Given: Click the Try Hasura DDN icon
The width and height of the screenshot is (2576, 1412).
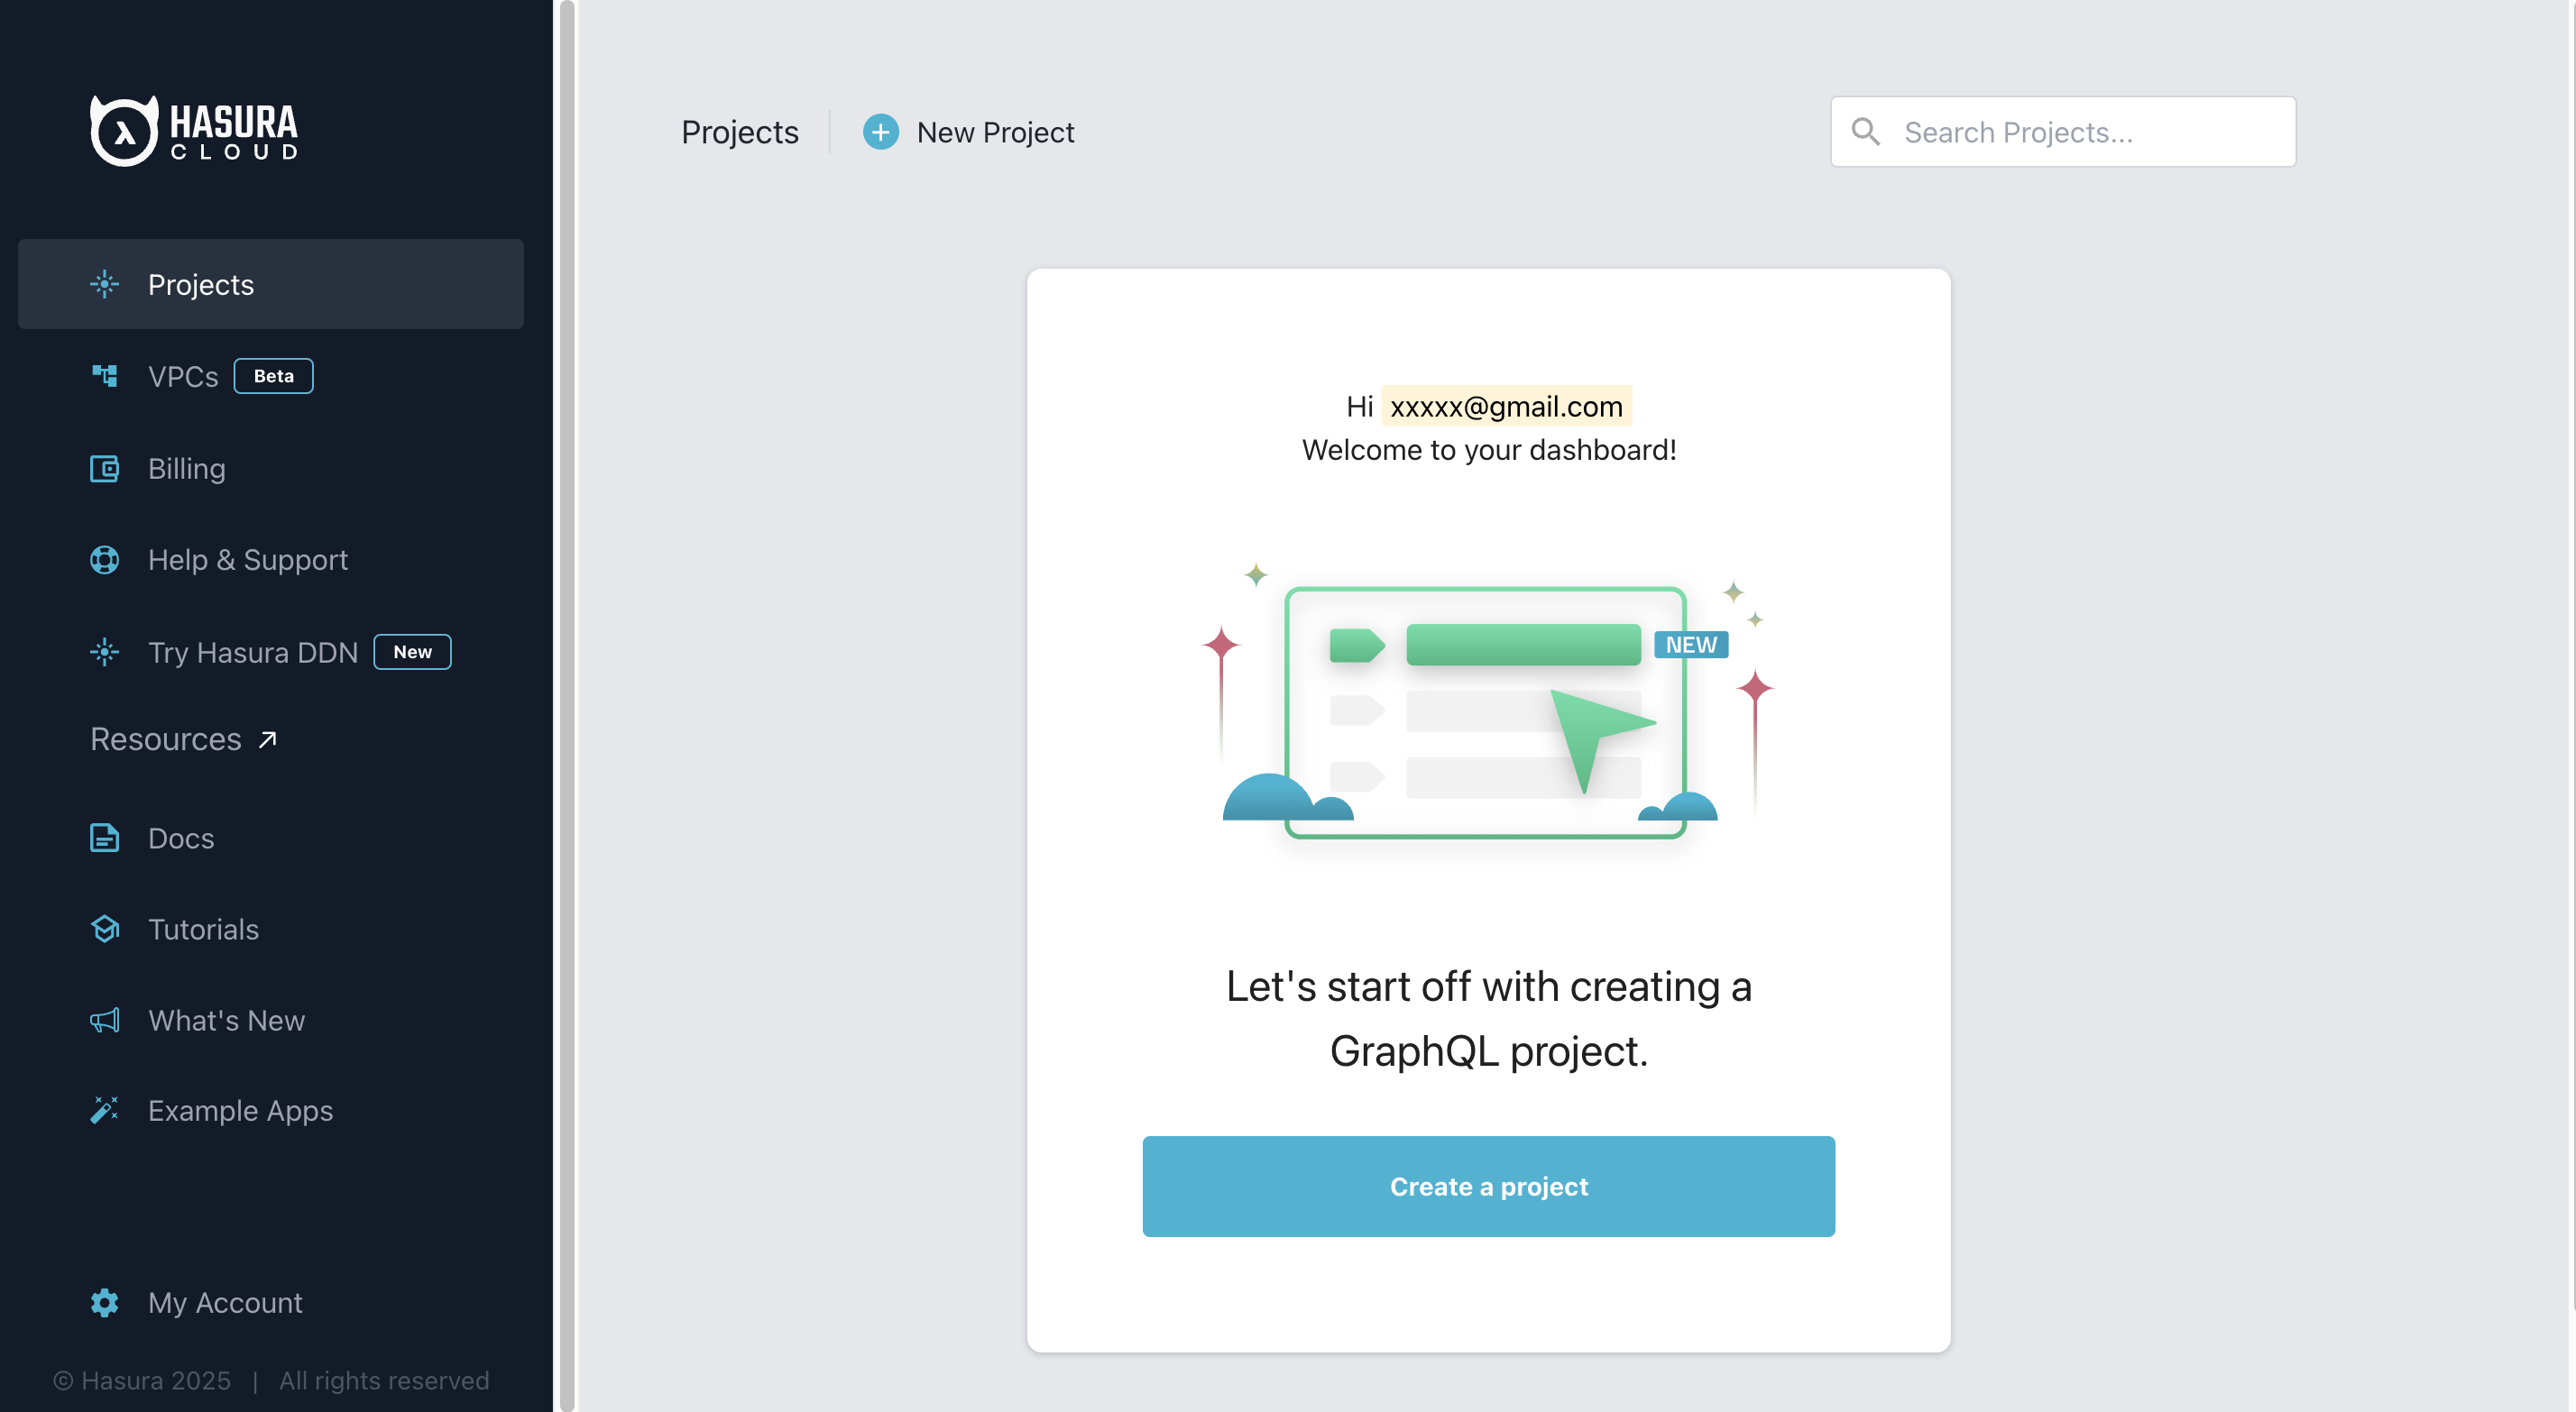Looking at the screenshot, I should click(x=104, y=652).
